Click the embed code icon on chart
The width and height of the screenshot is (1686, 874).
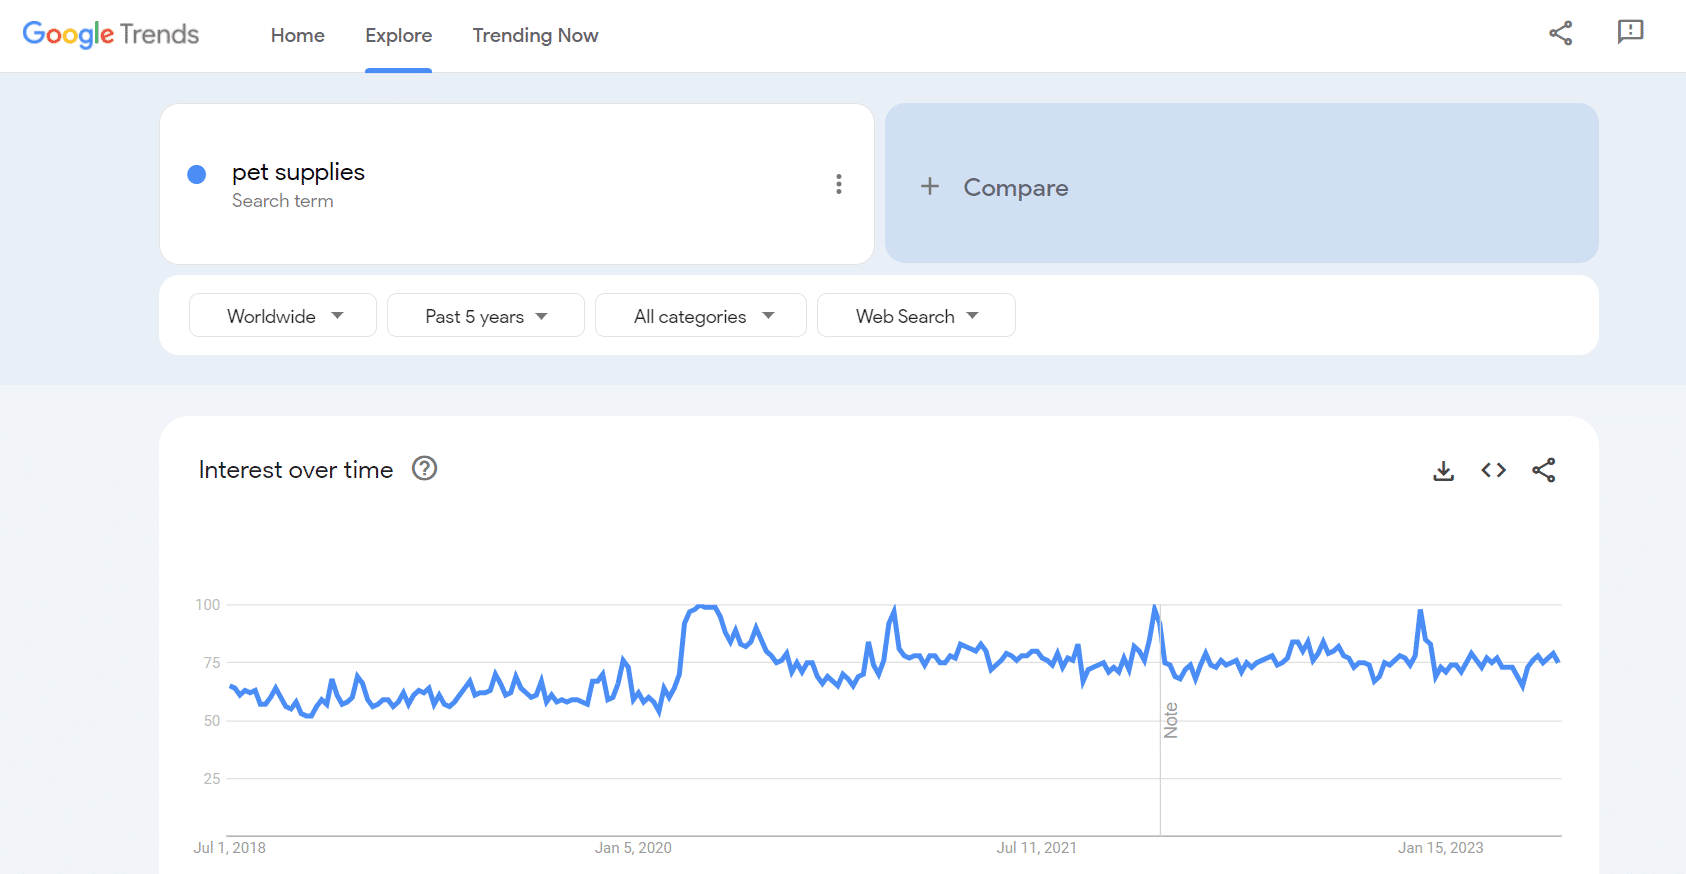pos(1493,471)
